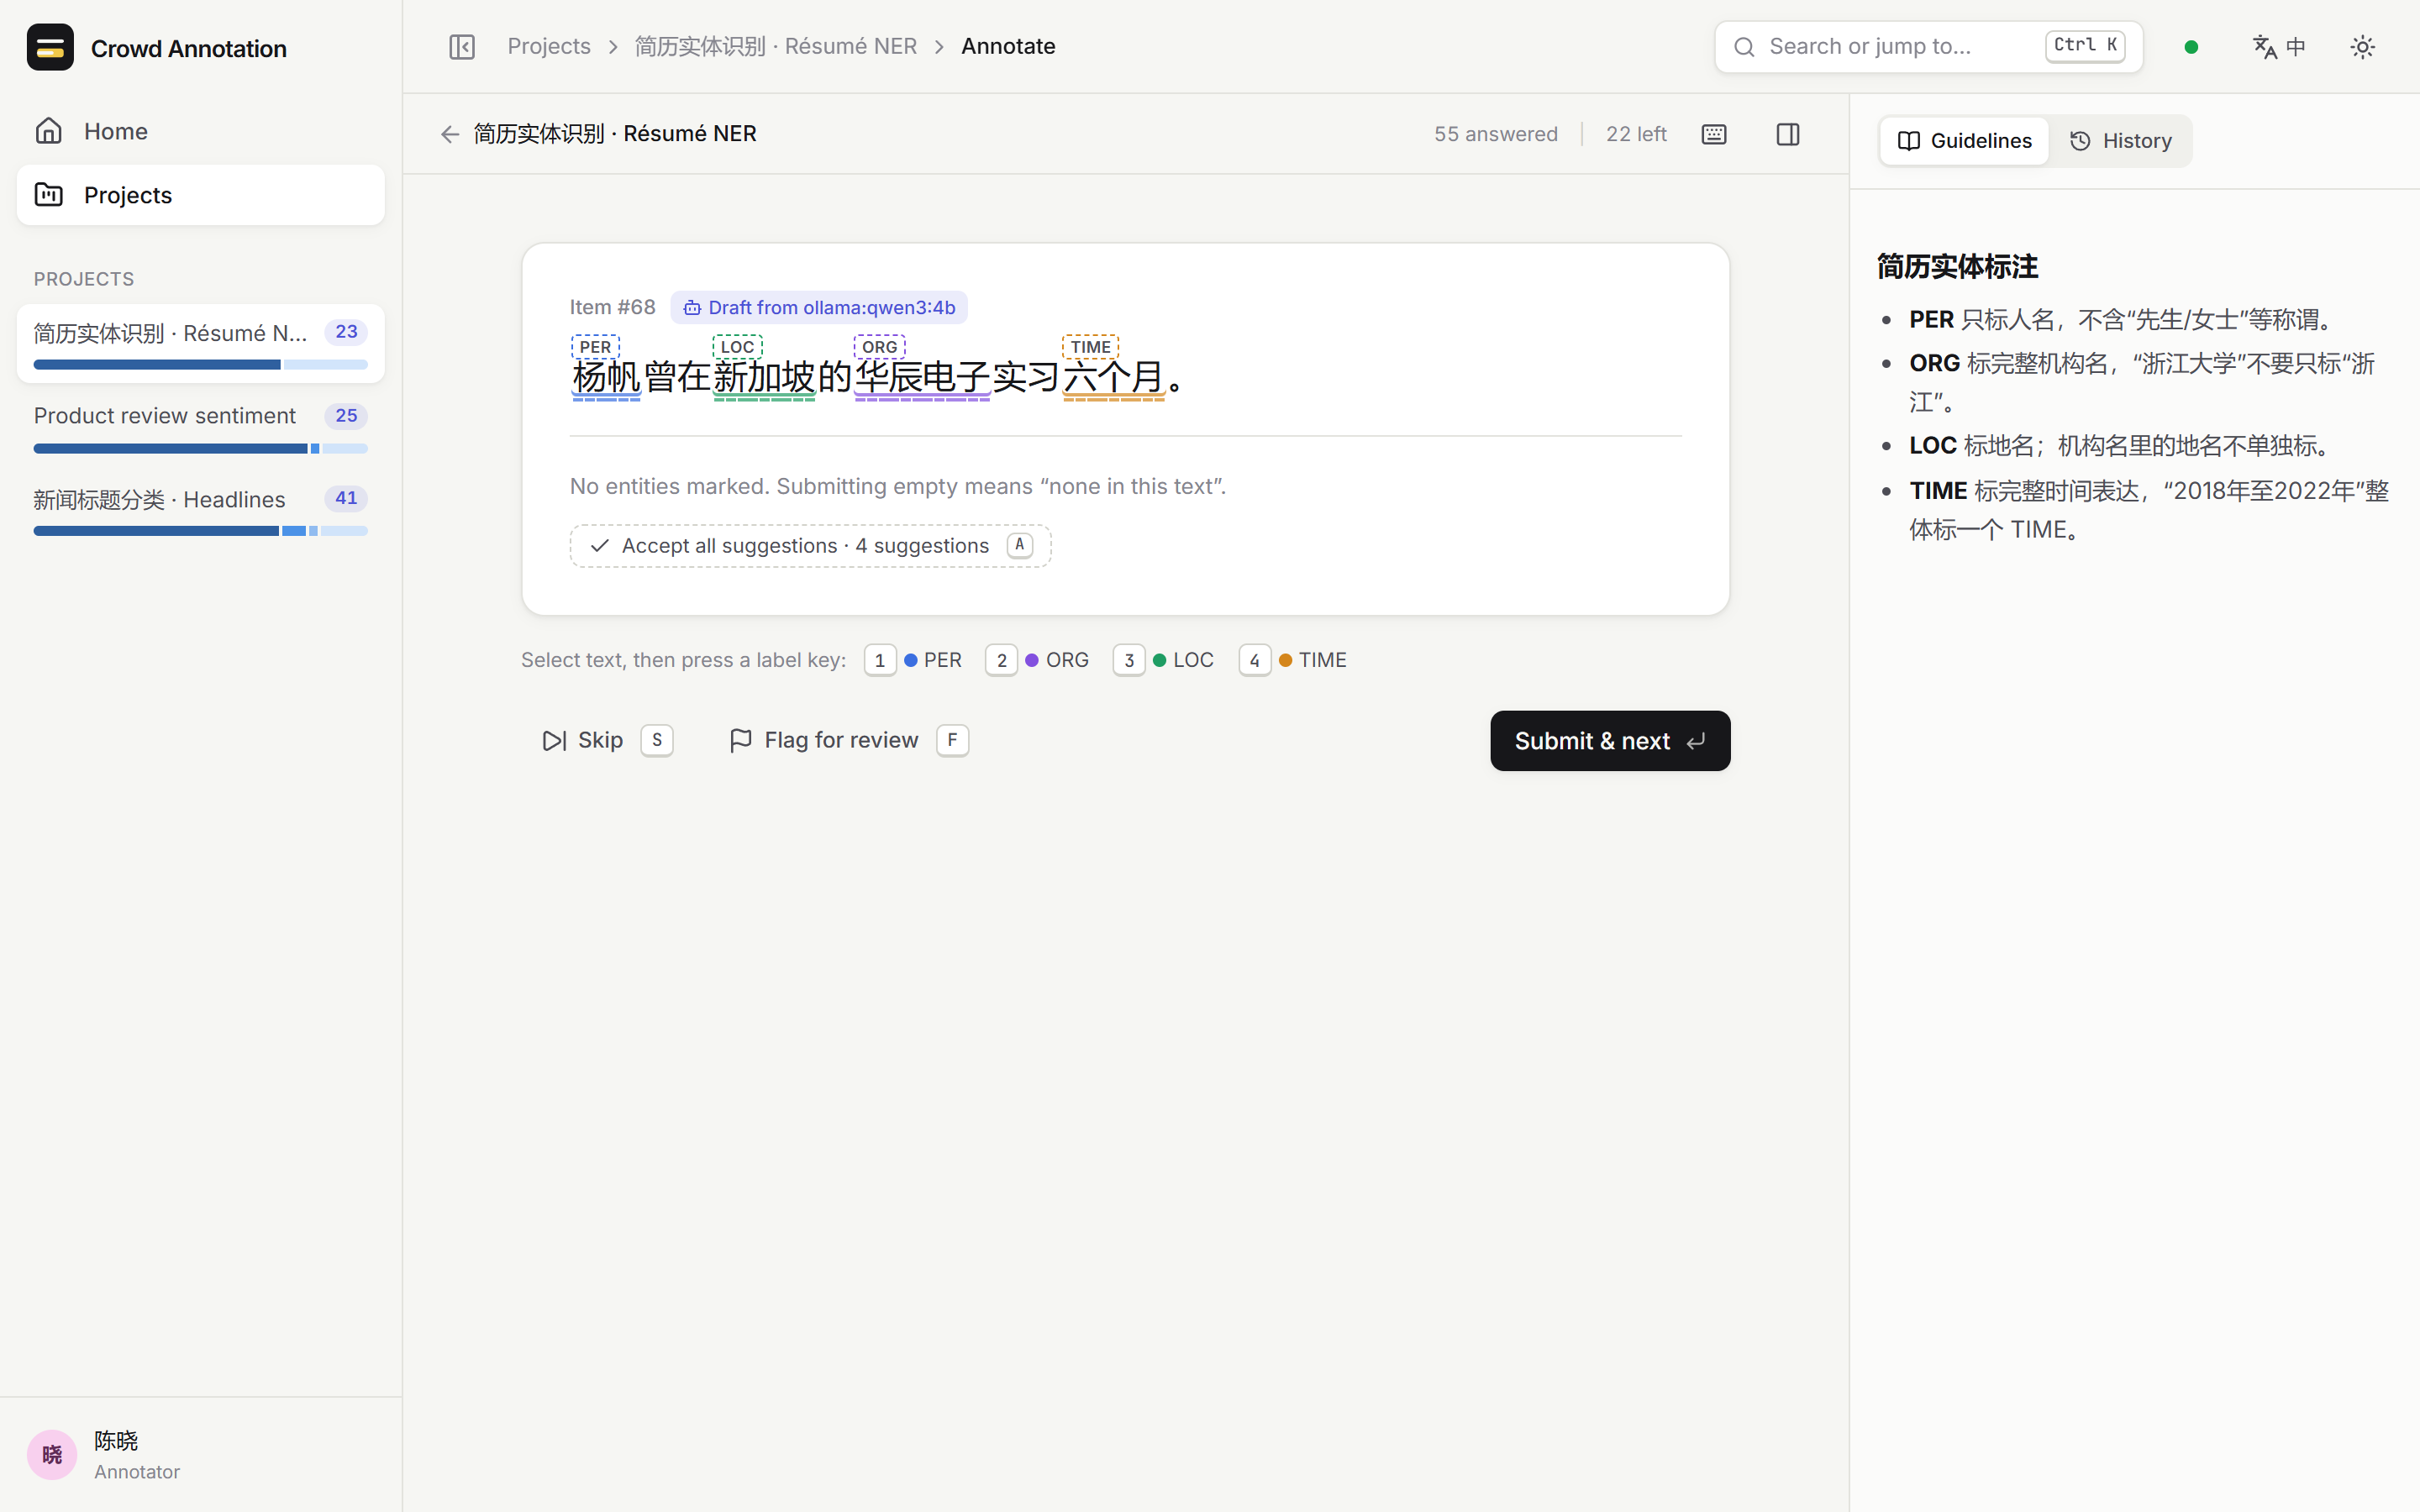2420x1512 pixels.
Task: Toggle the right guidelines side panel
Action: [1788, 134]
